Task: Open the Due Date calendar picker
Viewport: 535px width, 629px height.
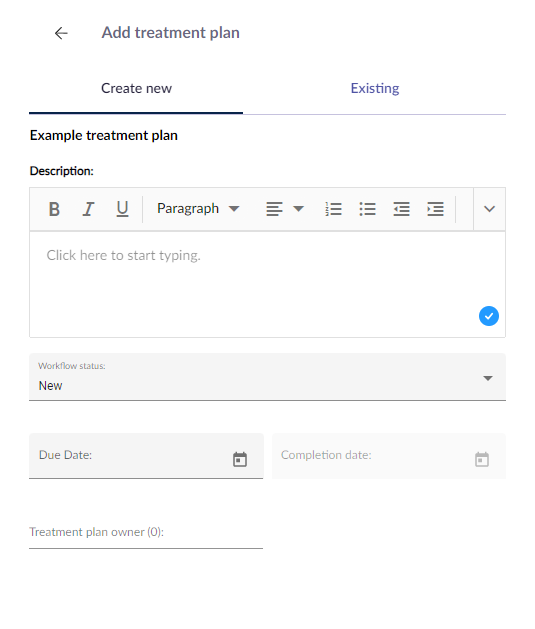Action: [240, 459]
